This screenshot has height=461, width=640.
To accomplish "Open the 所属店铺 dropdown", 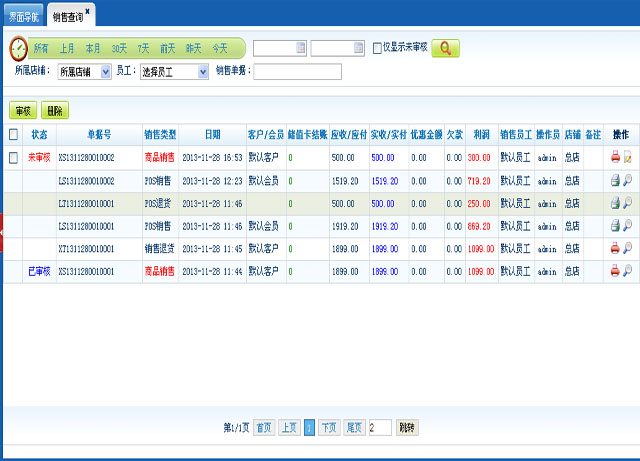I will (83, 72).
